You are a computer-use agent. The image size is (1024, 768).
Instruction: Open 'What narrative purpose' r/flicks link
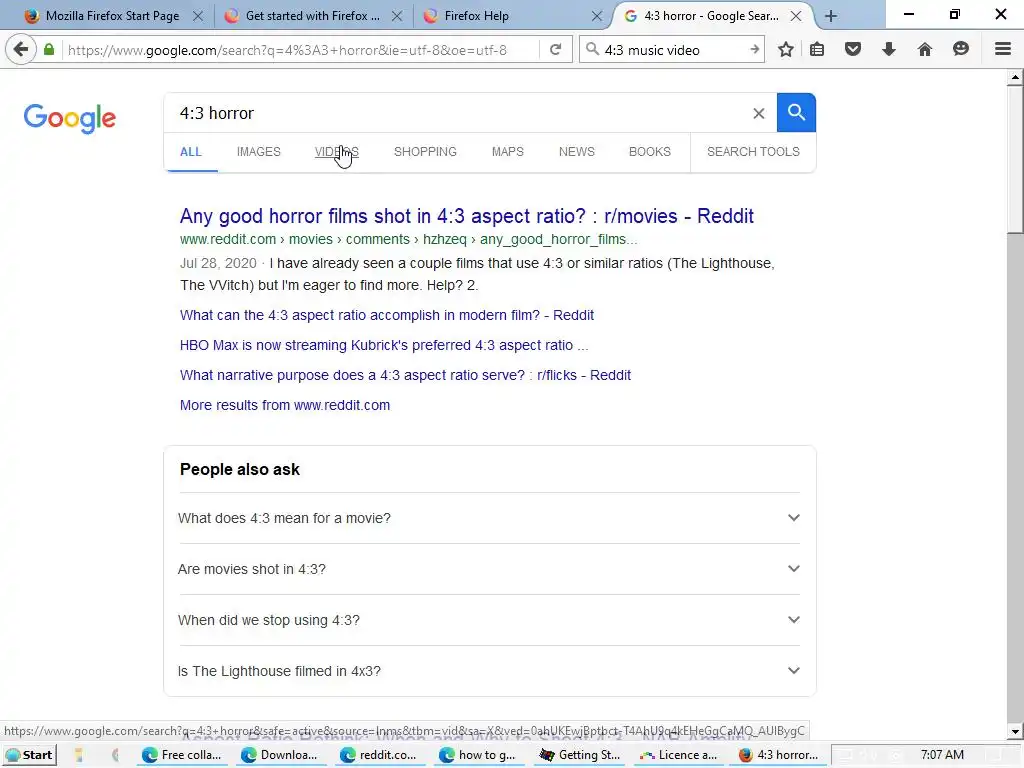tap(405, 375)
